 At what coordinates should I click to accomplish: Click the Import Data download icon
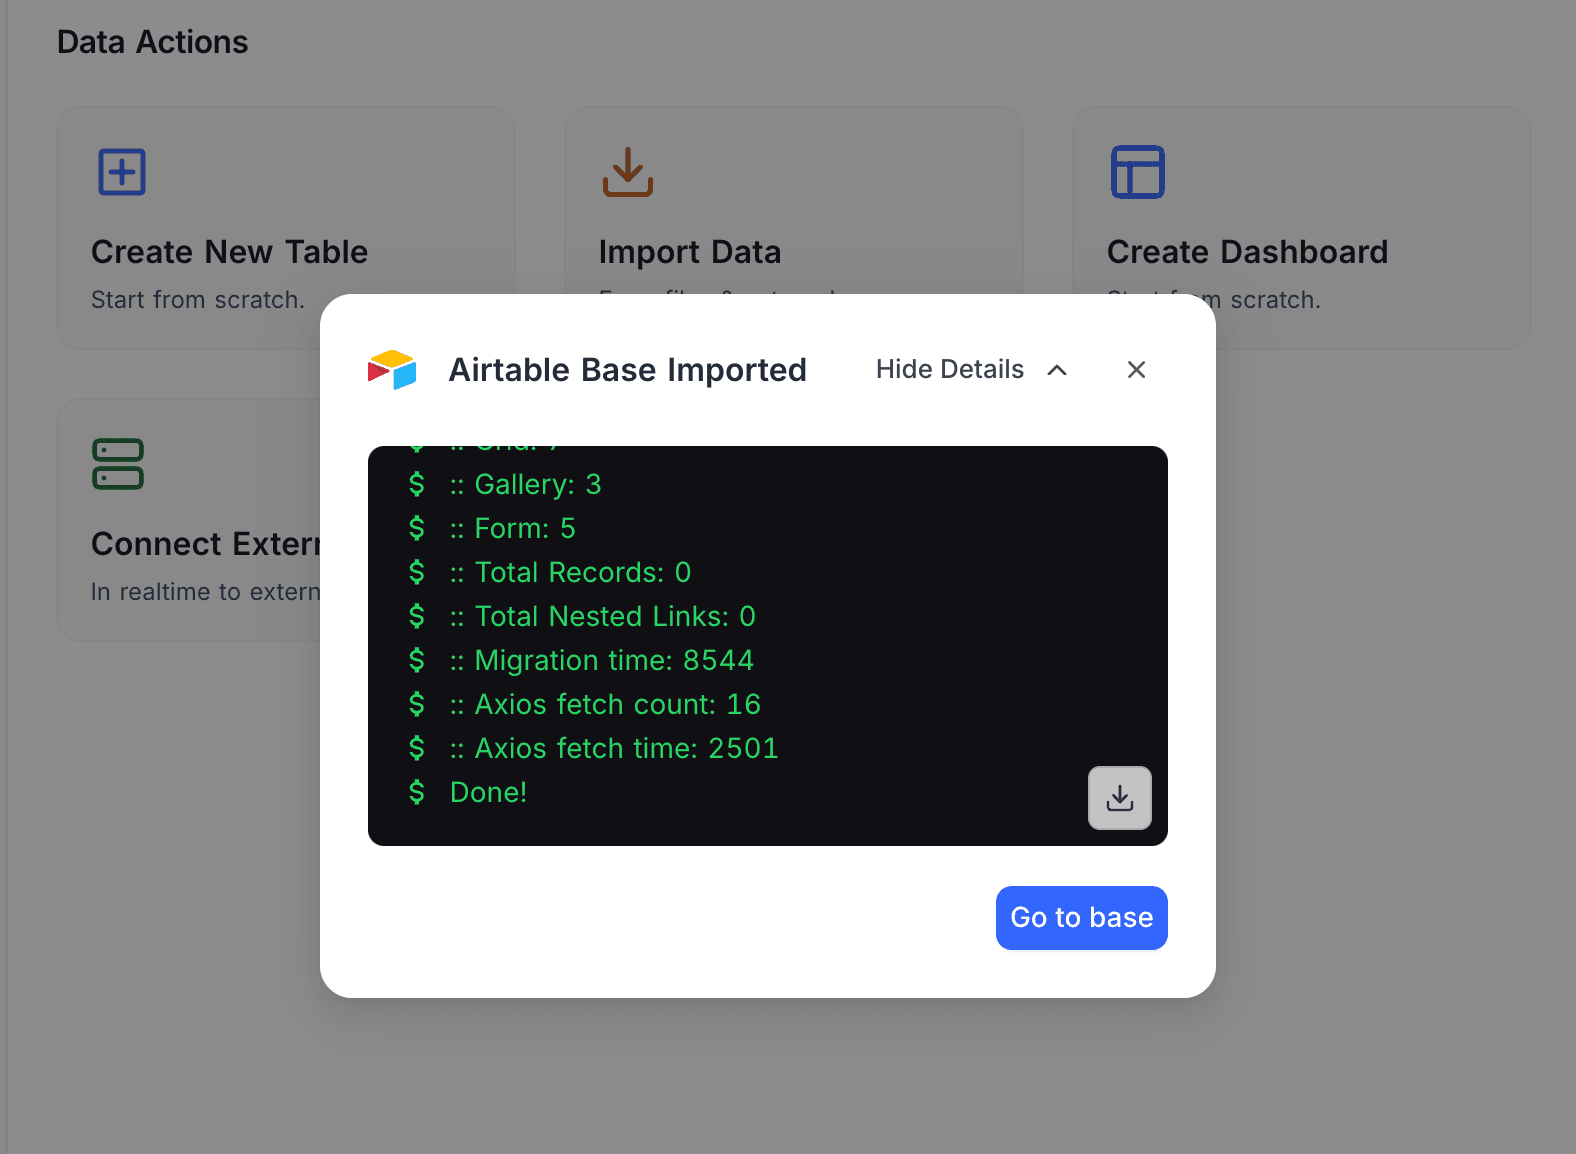(x=628, y=172)
